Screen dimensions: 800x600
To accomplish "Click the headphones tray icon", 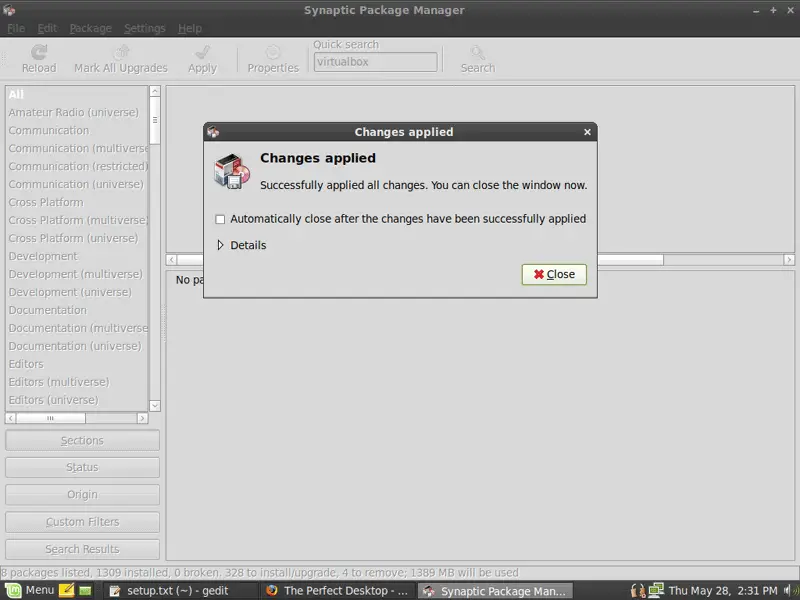I will (638, 591).
